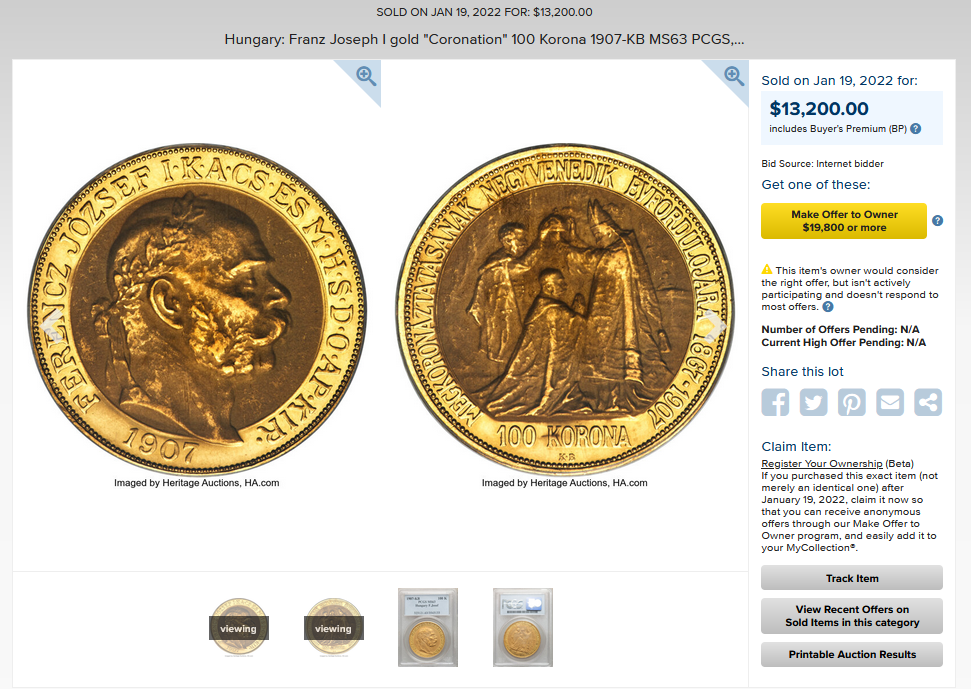The height and width of the screenshot is (689, 971).
Task: Open Buyer's Premium help icon
Action: pos(916,129)
